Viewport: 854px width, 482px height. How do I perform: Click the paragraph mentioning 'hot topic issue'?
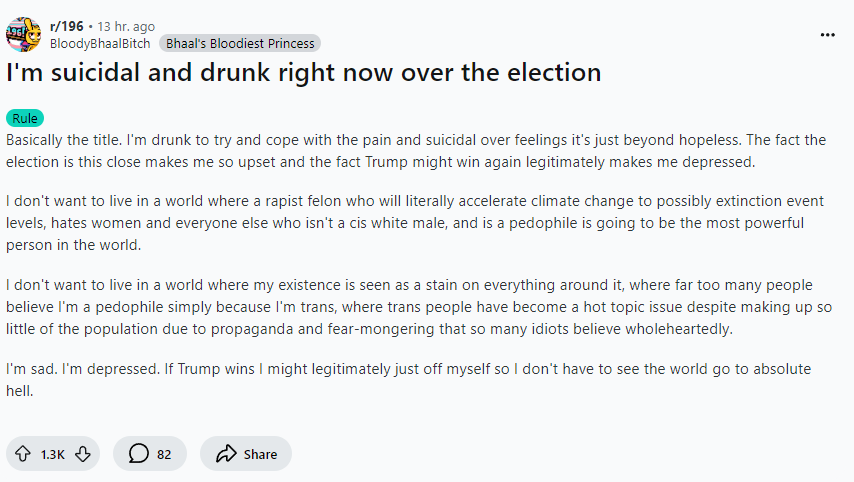point(400,307)
